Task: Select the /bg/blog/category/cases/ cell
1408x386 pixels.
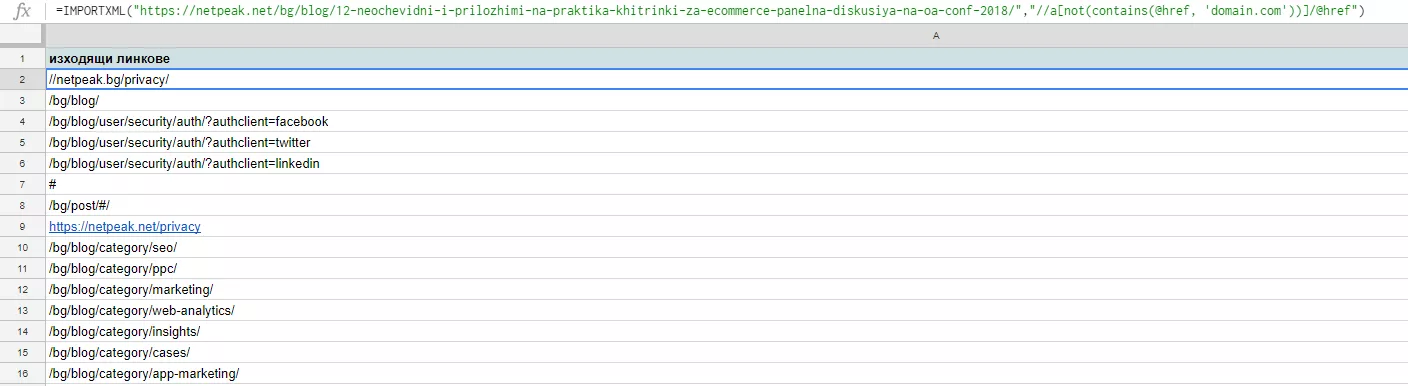Action: (x=727, y=353)
